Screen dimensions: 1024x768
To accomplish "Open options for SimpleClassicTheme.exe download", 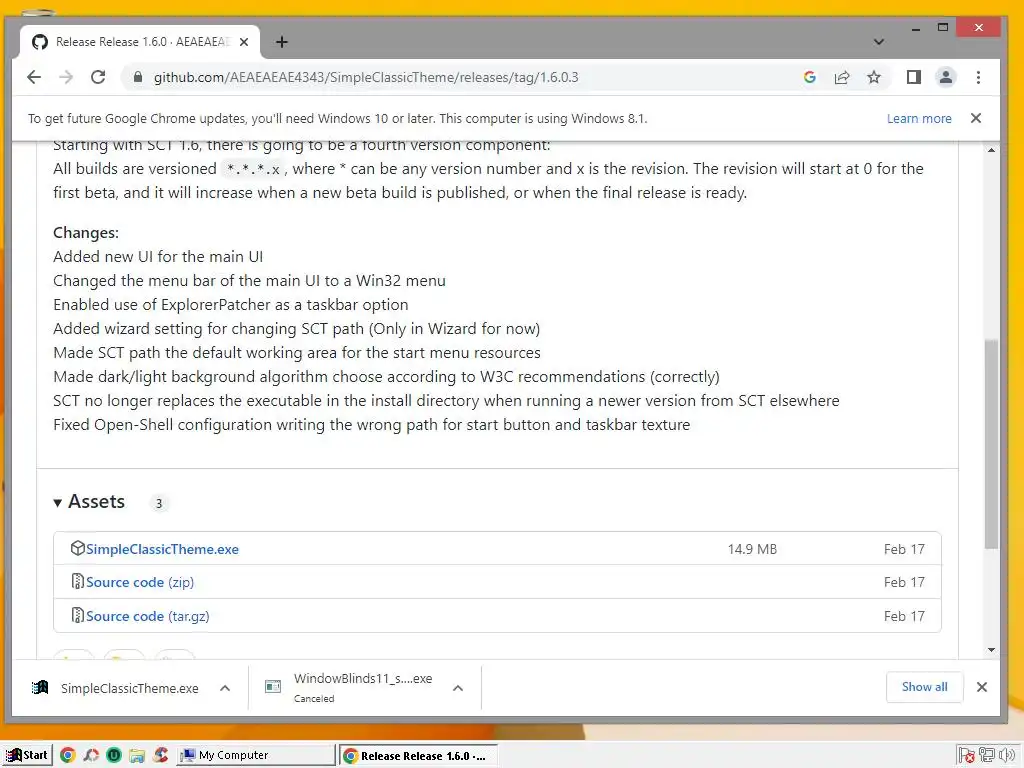I will point(225,688).
